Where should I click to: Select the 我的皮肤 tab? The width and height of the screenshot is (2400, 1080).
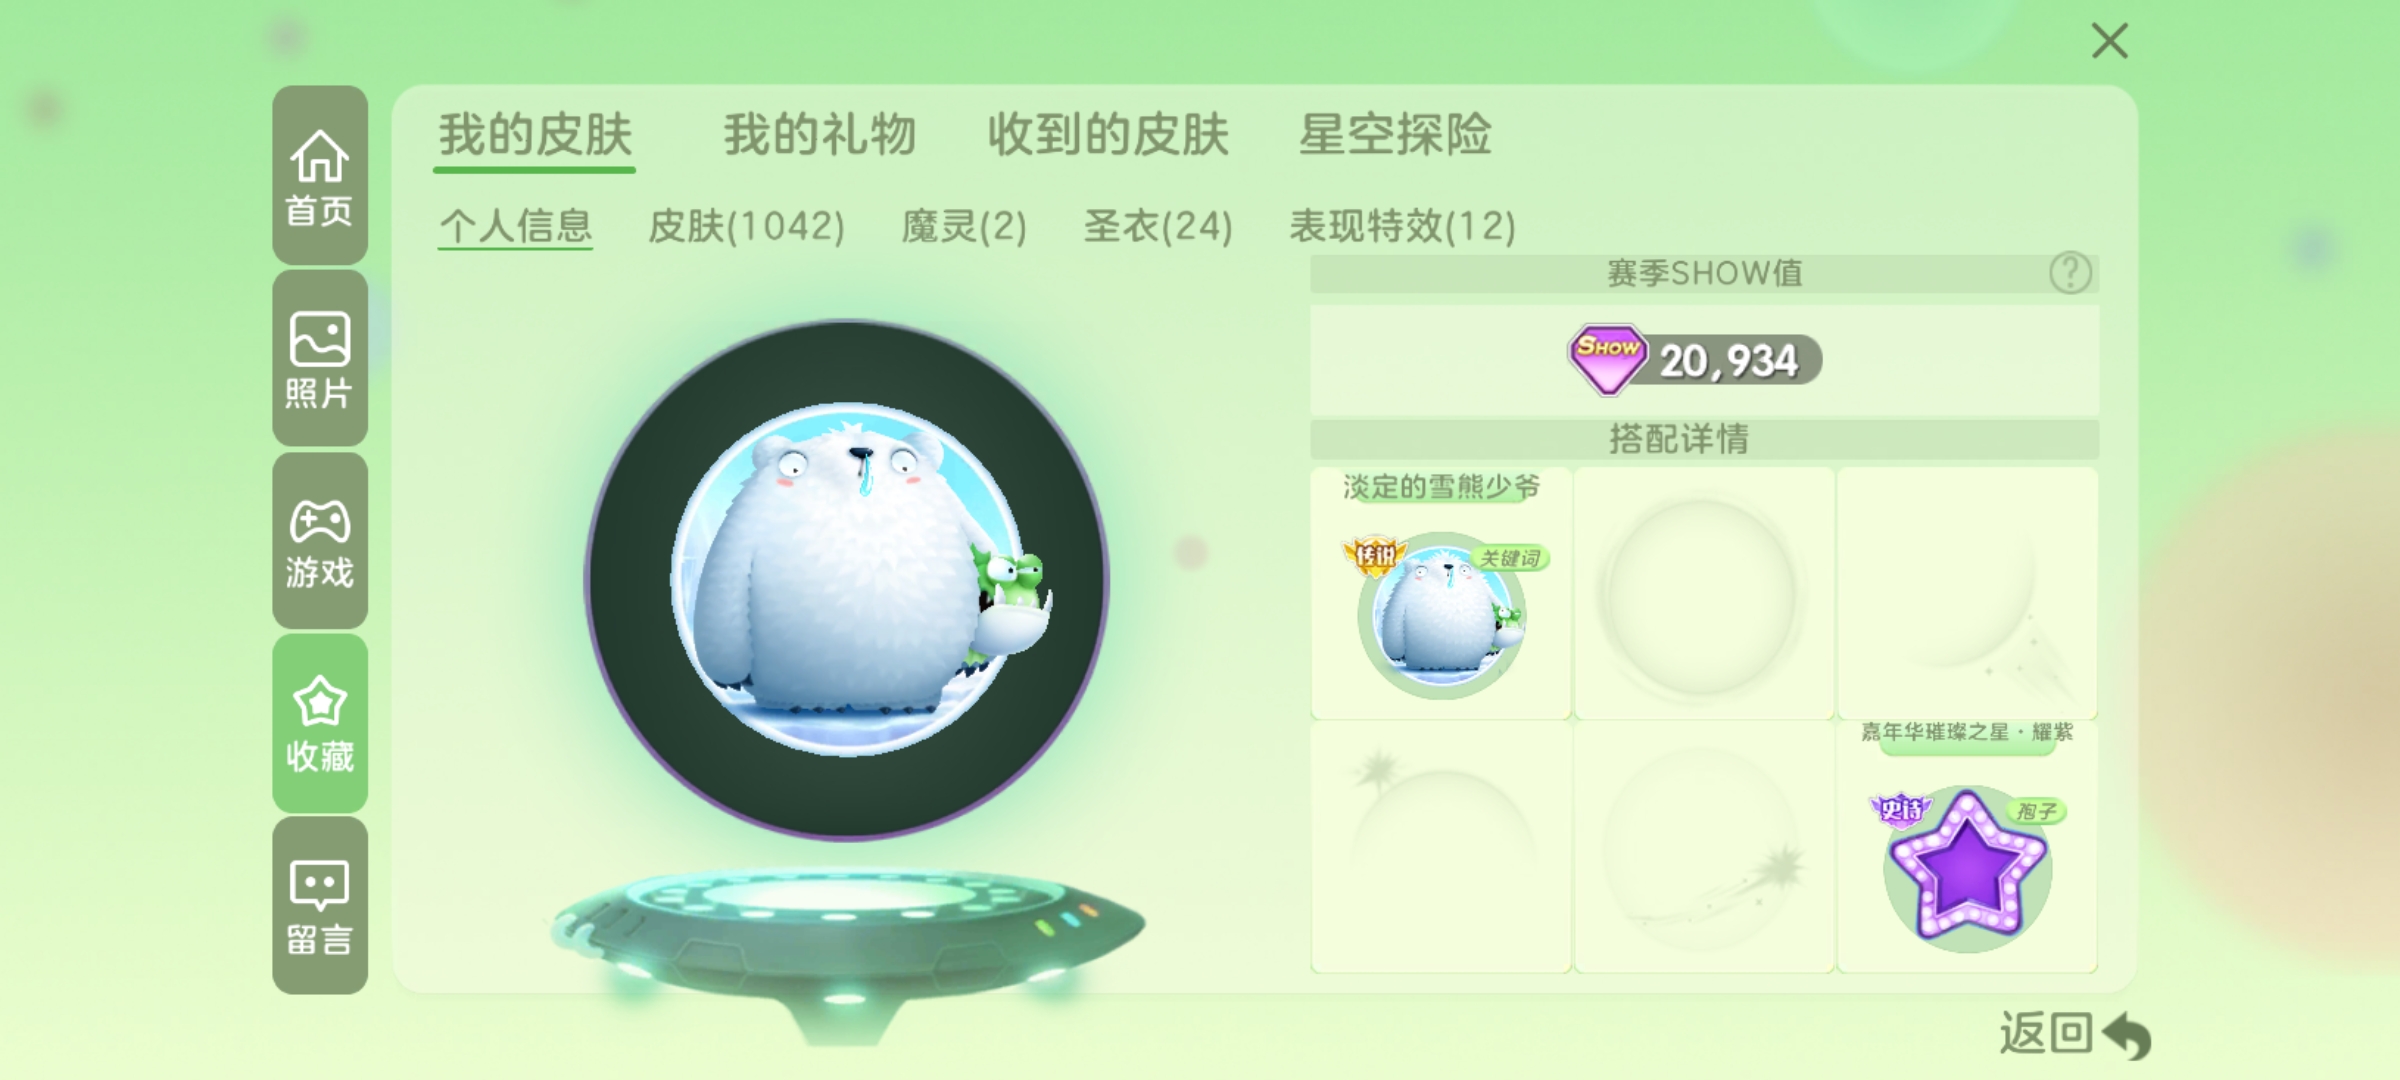(x=535, y=135)
